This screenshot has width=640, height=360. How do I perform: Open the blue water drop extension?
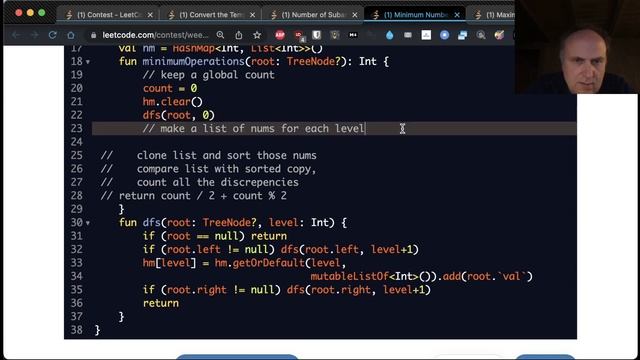click(x=389, y=35)
